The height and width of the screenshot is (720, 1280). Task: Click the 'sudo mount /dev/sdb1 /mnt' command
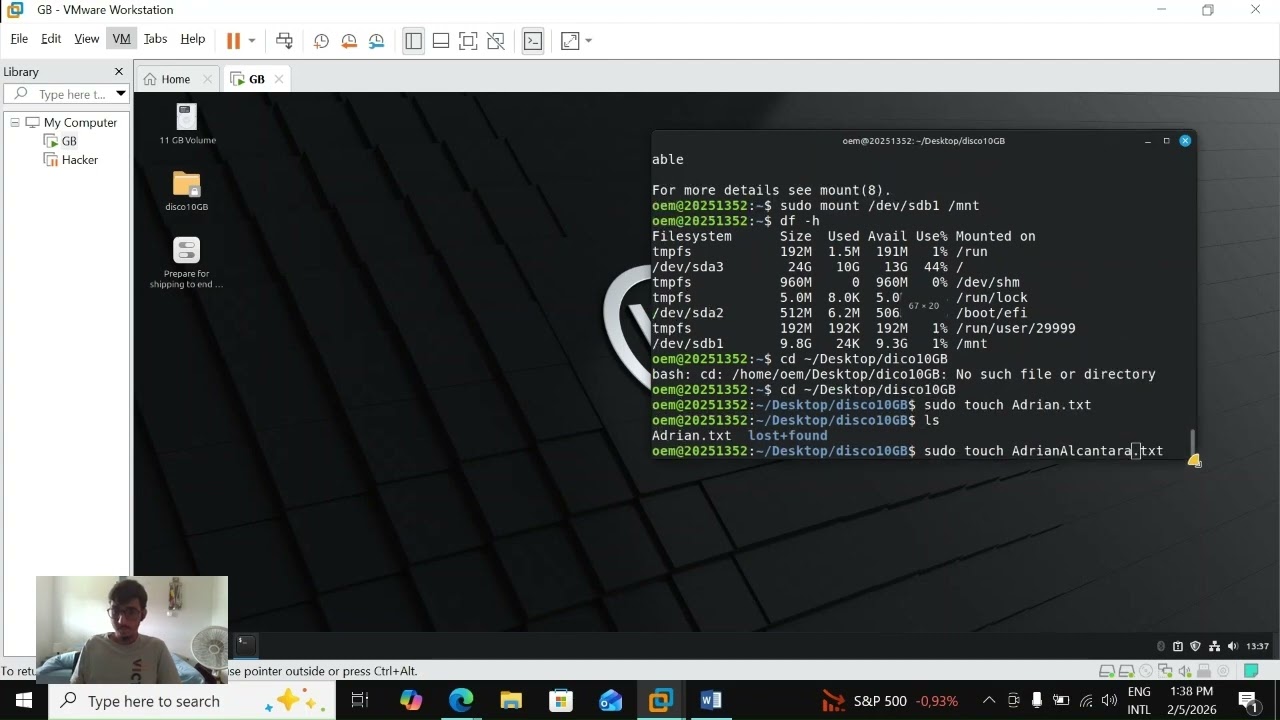click(x=880, y=206)
